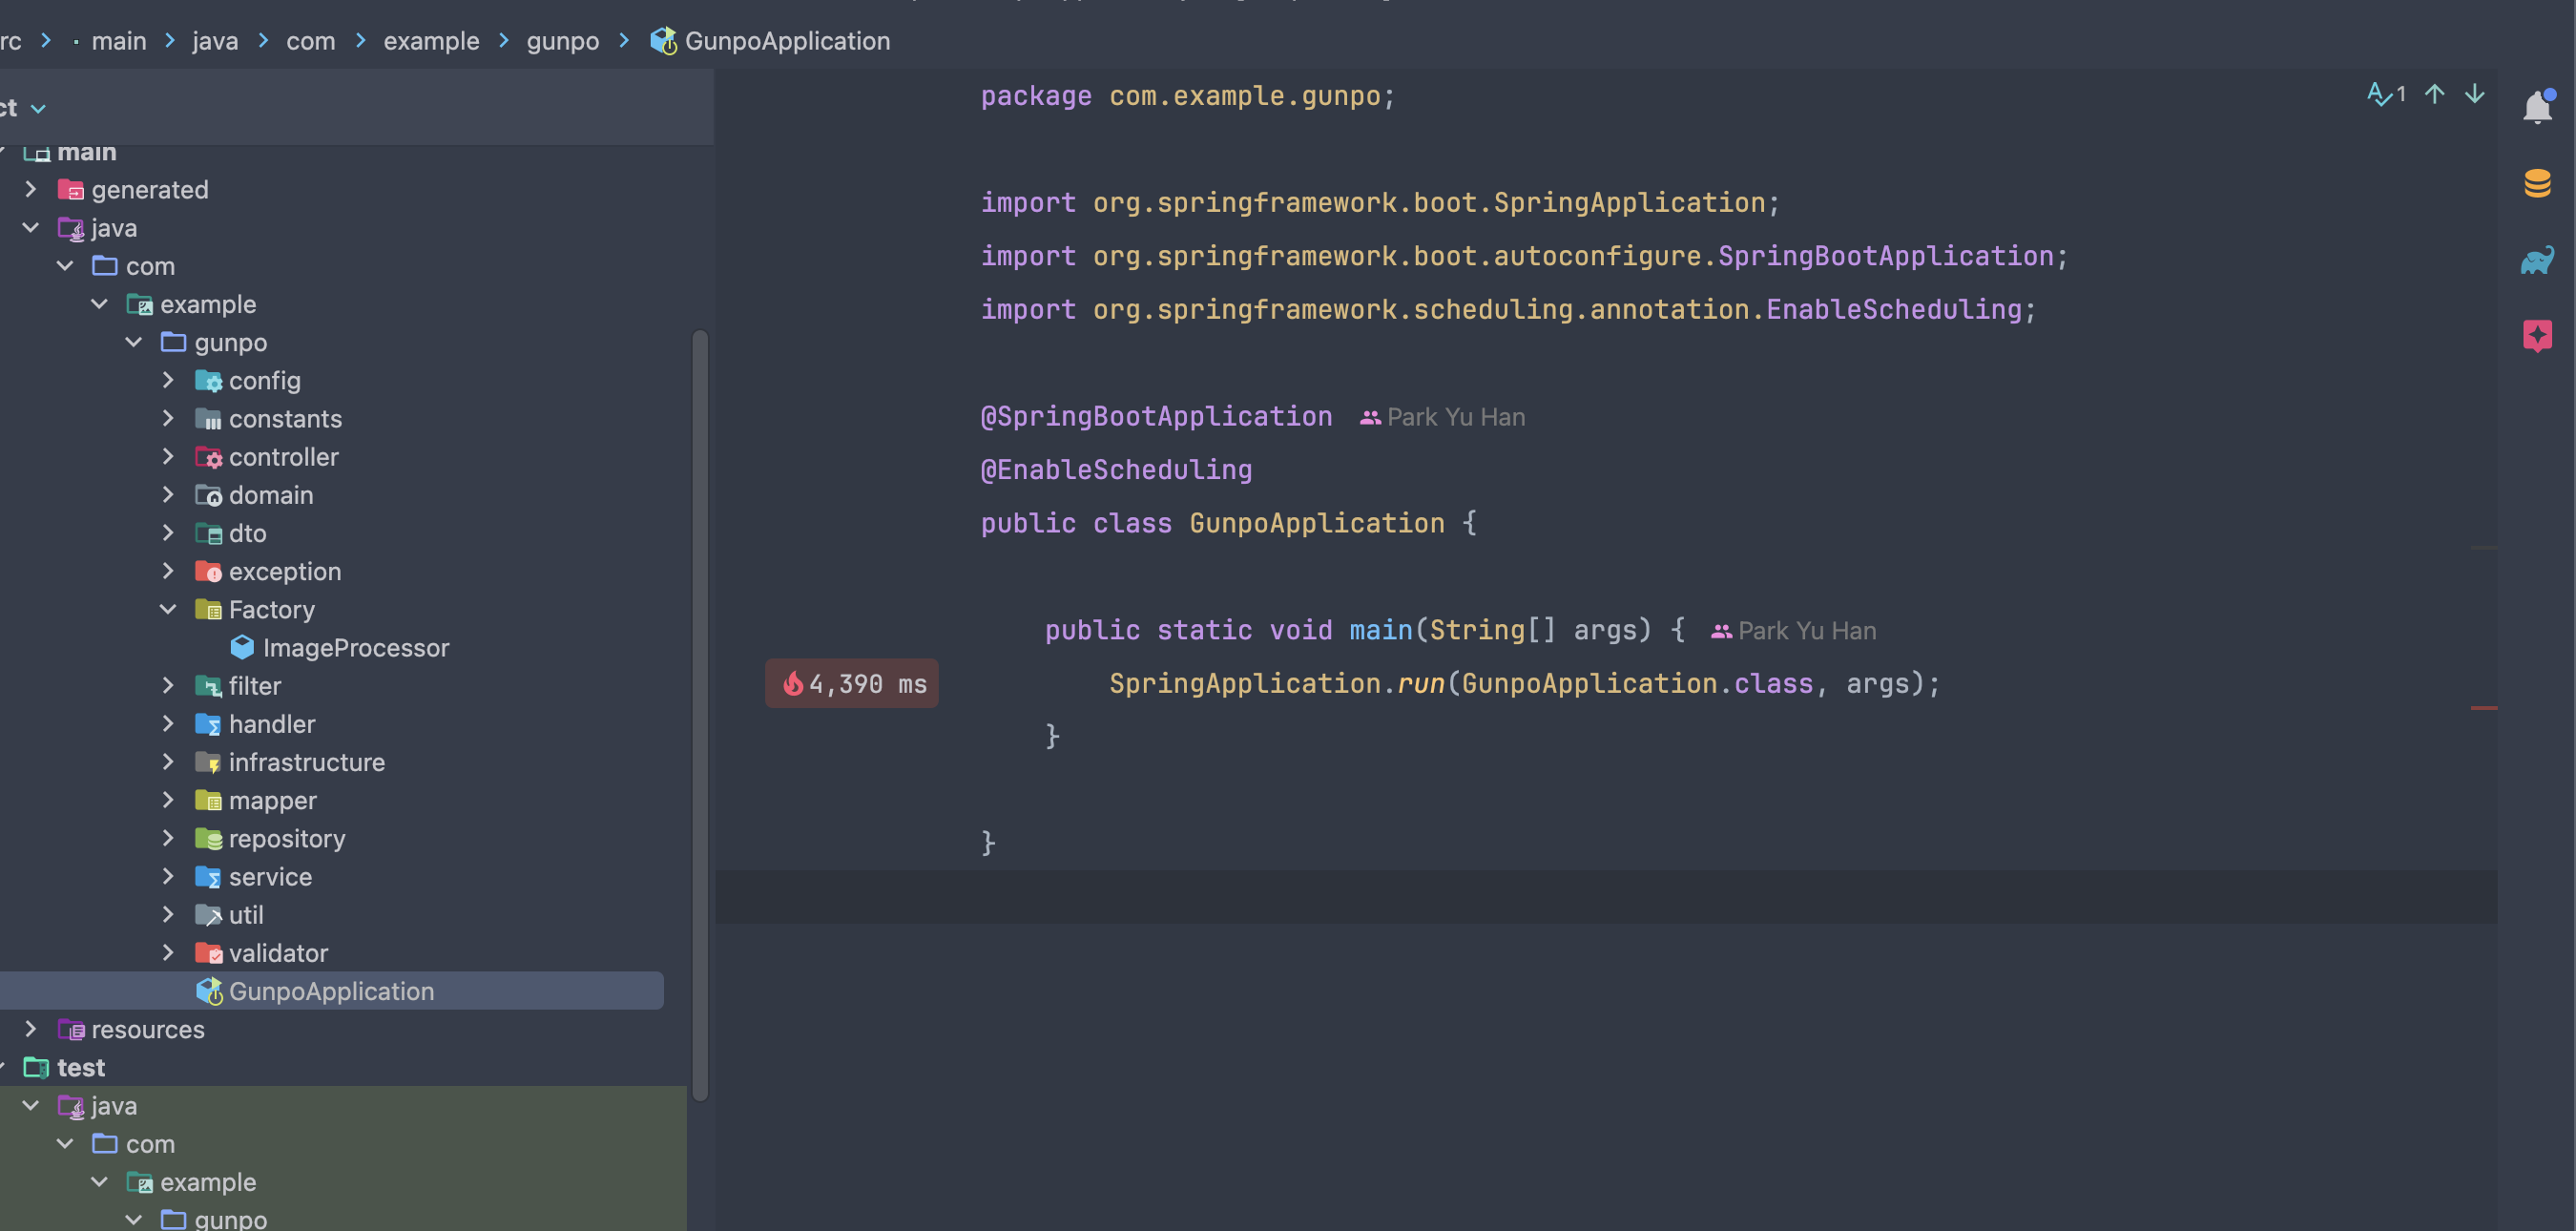Click the repository folder database icon
This screenshot has width=2576, height=1231.
(x=208, y=839)
